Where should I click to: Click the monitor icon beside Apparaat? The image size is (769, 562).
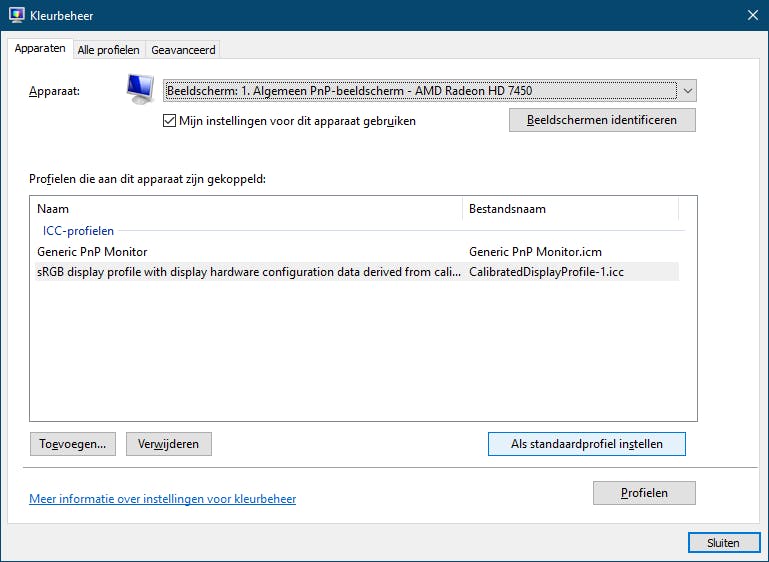point(140,90)
